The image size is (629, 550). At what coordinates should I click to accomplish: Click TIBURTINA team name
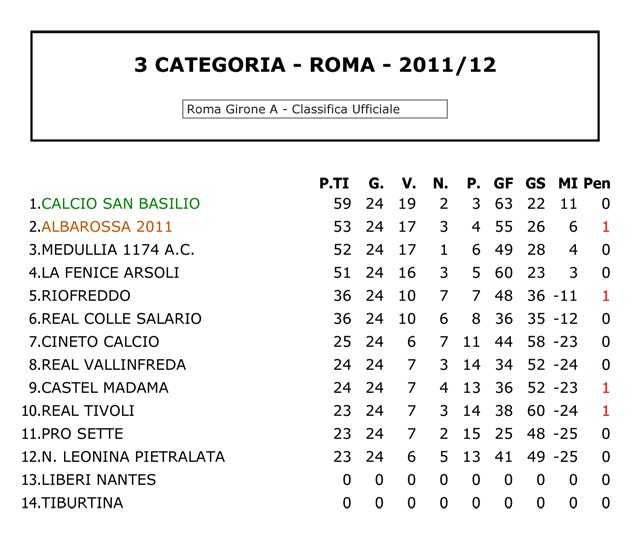tap(82, 503)
